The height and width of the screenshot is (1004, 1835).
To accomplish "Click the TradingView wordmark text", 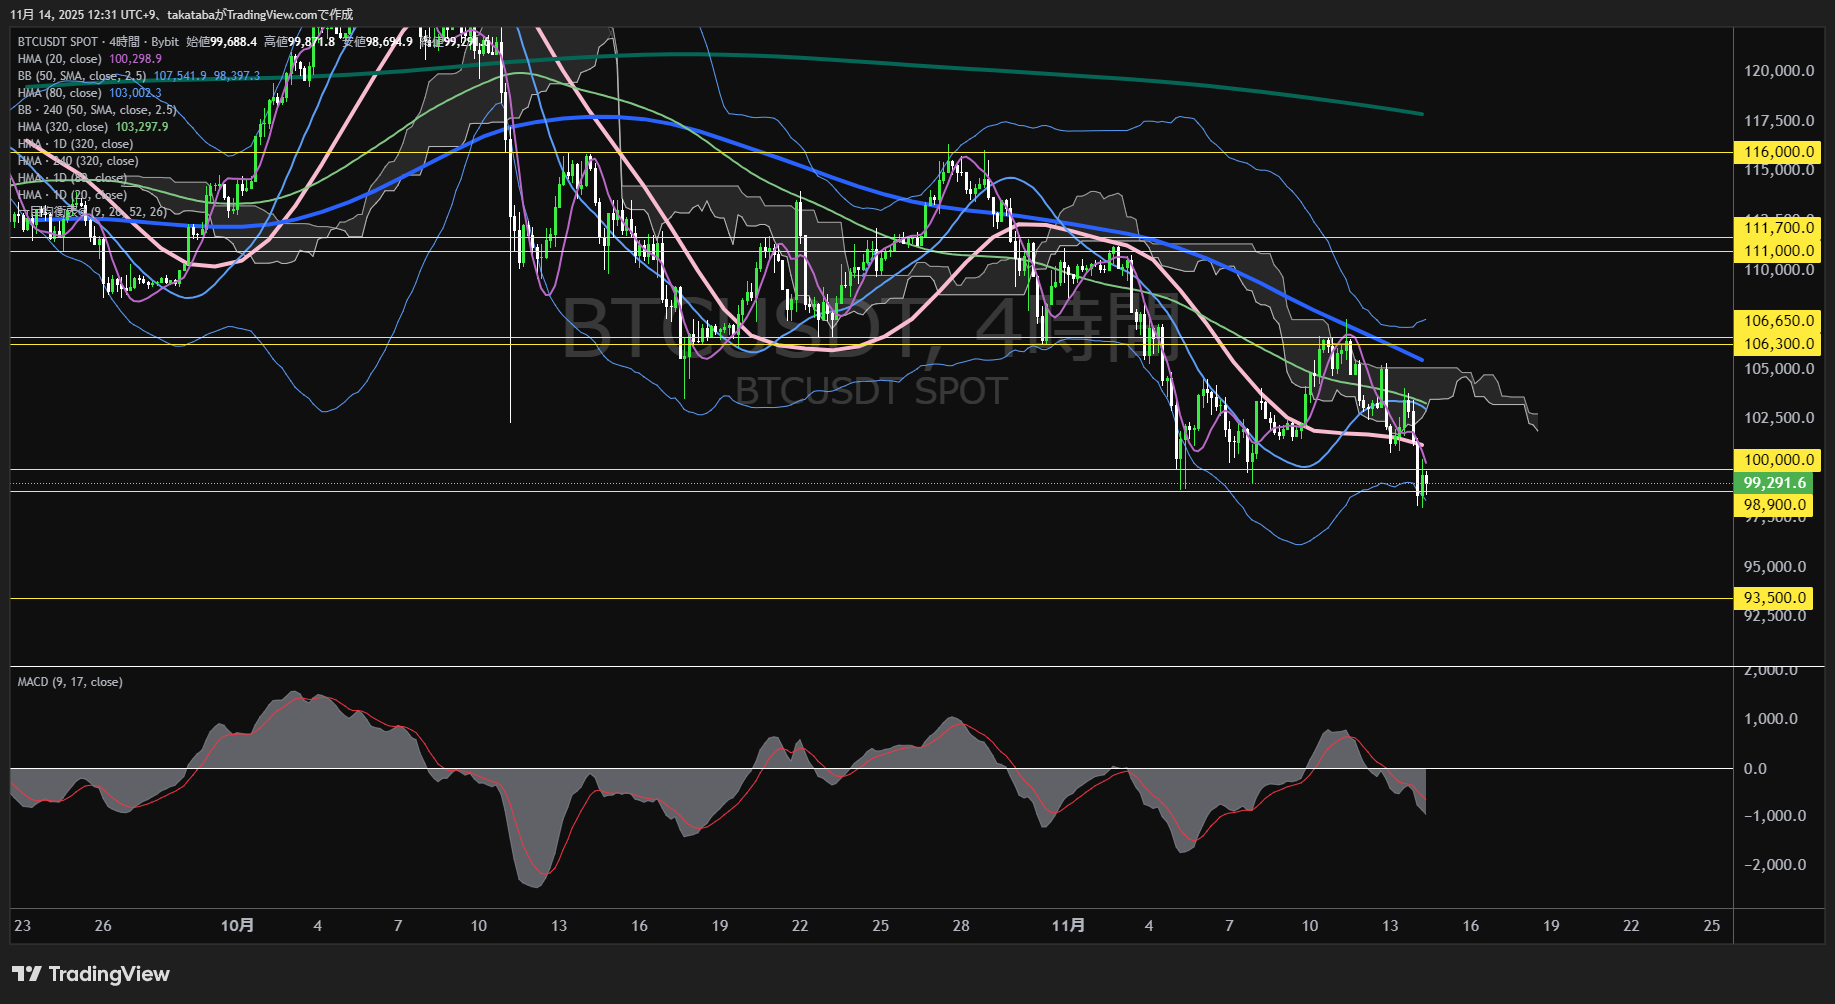I will [109, 974].
